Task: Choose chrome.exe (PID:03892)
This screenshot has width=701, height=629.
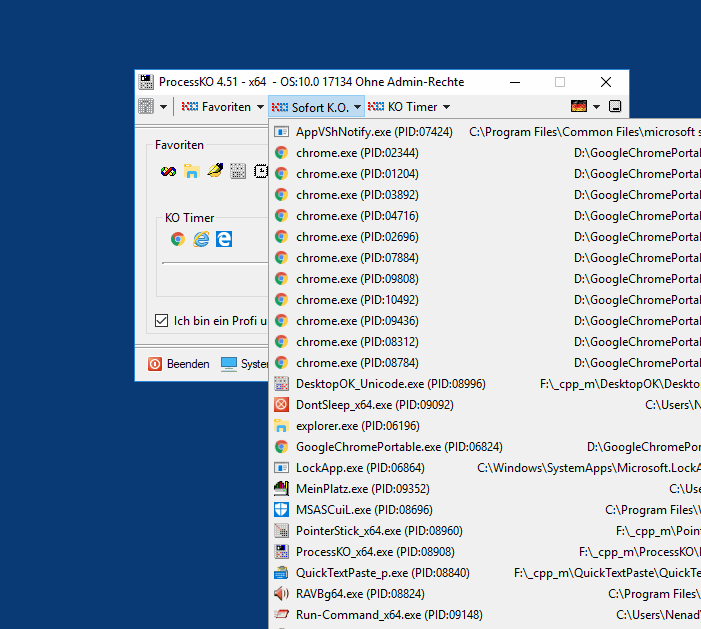Action: [485, 195]
